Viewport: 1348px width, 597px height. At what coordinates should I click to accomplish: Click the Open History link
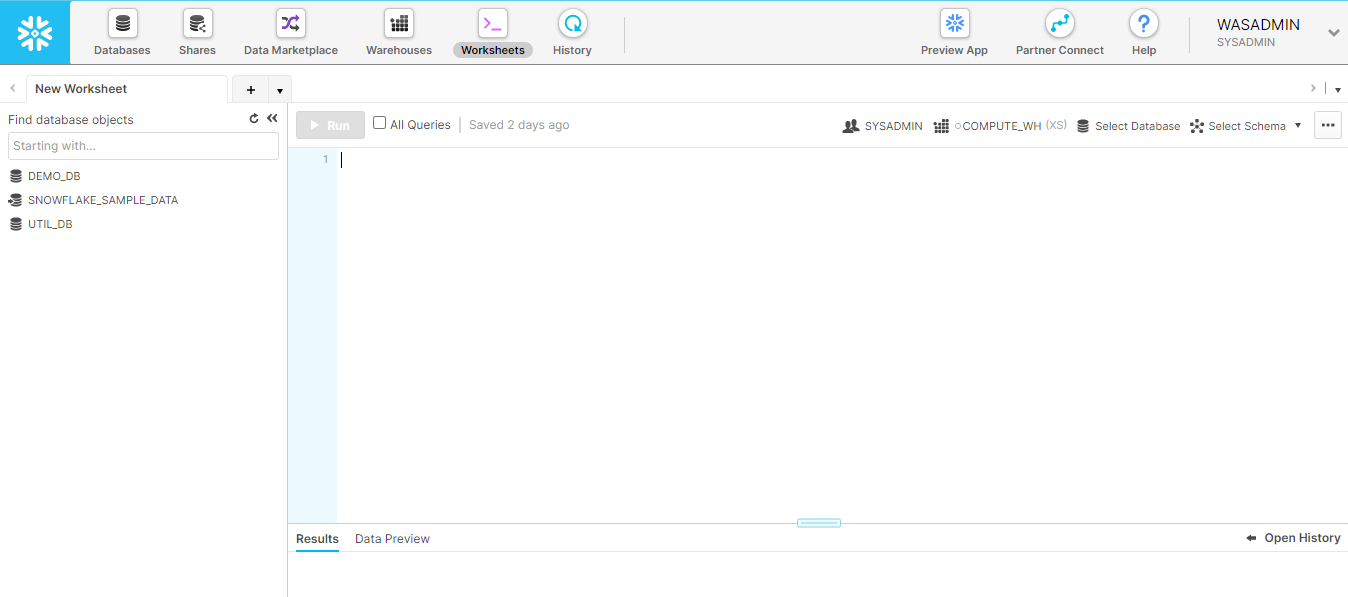(x=1302, y=538)
